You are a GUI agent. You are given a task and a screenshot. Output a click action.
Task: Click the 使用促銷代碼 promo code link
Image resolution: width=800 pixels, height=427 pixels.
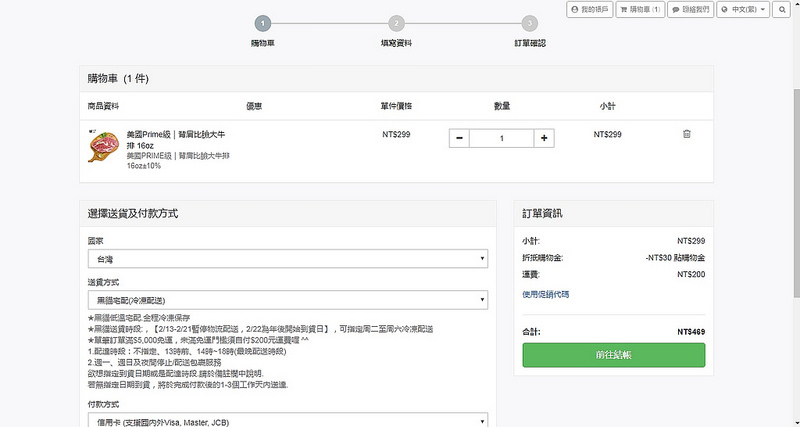545,294
